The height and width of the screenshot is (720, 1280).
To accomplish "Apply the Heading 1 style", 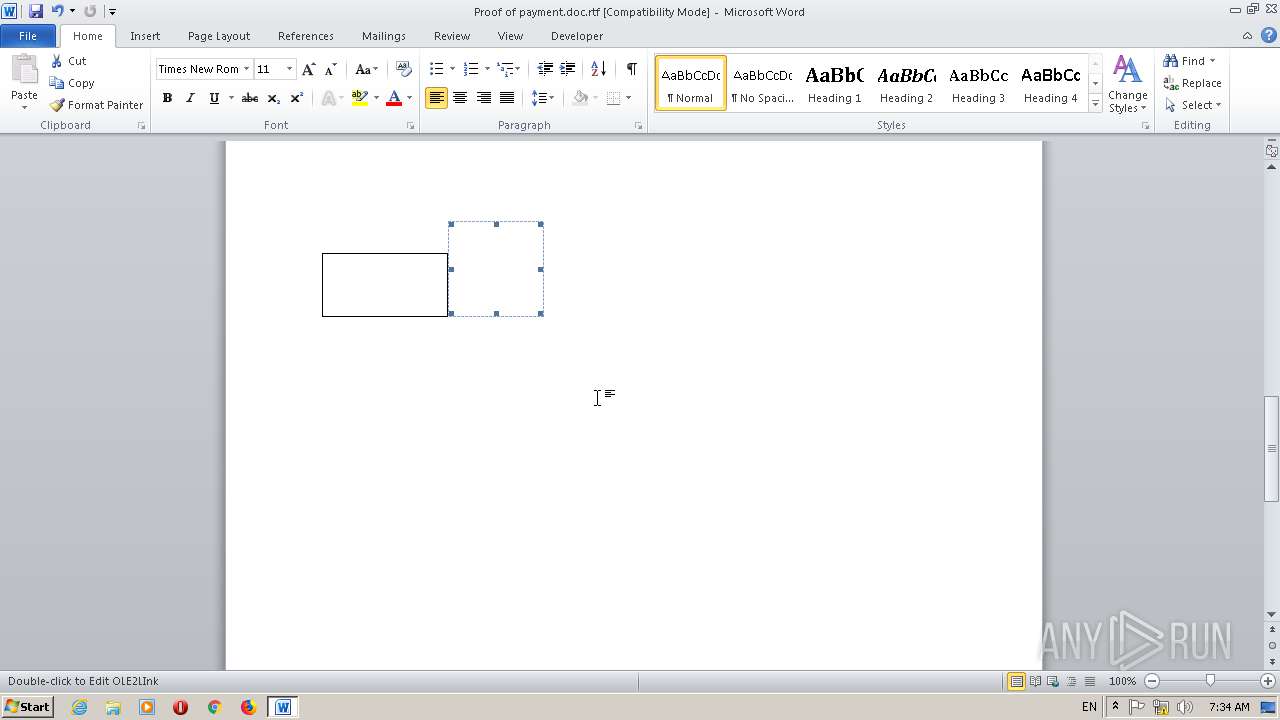I will point(834,83).
